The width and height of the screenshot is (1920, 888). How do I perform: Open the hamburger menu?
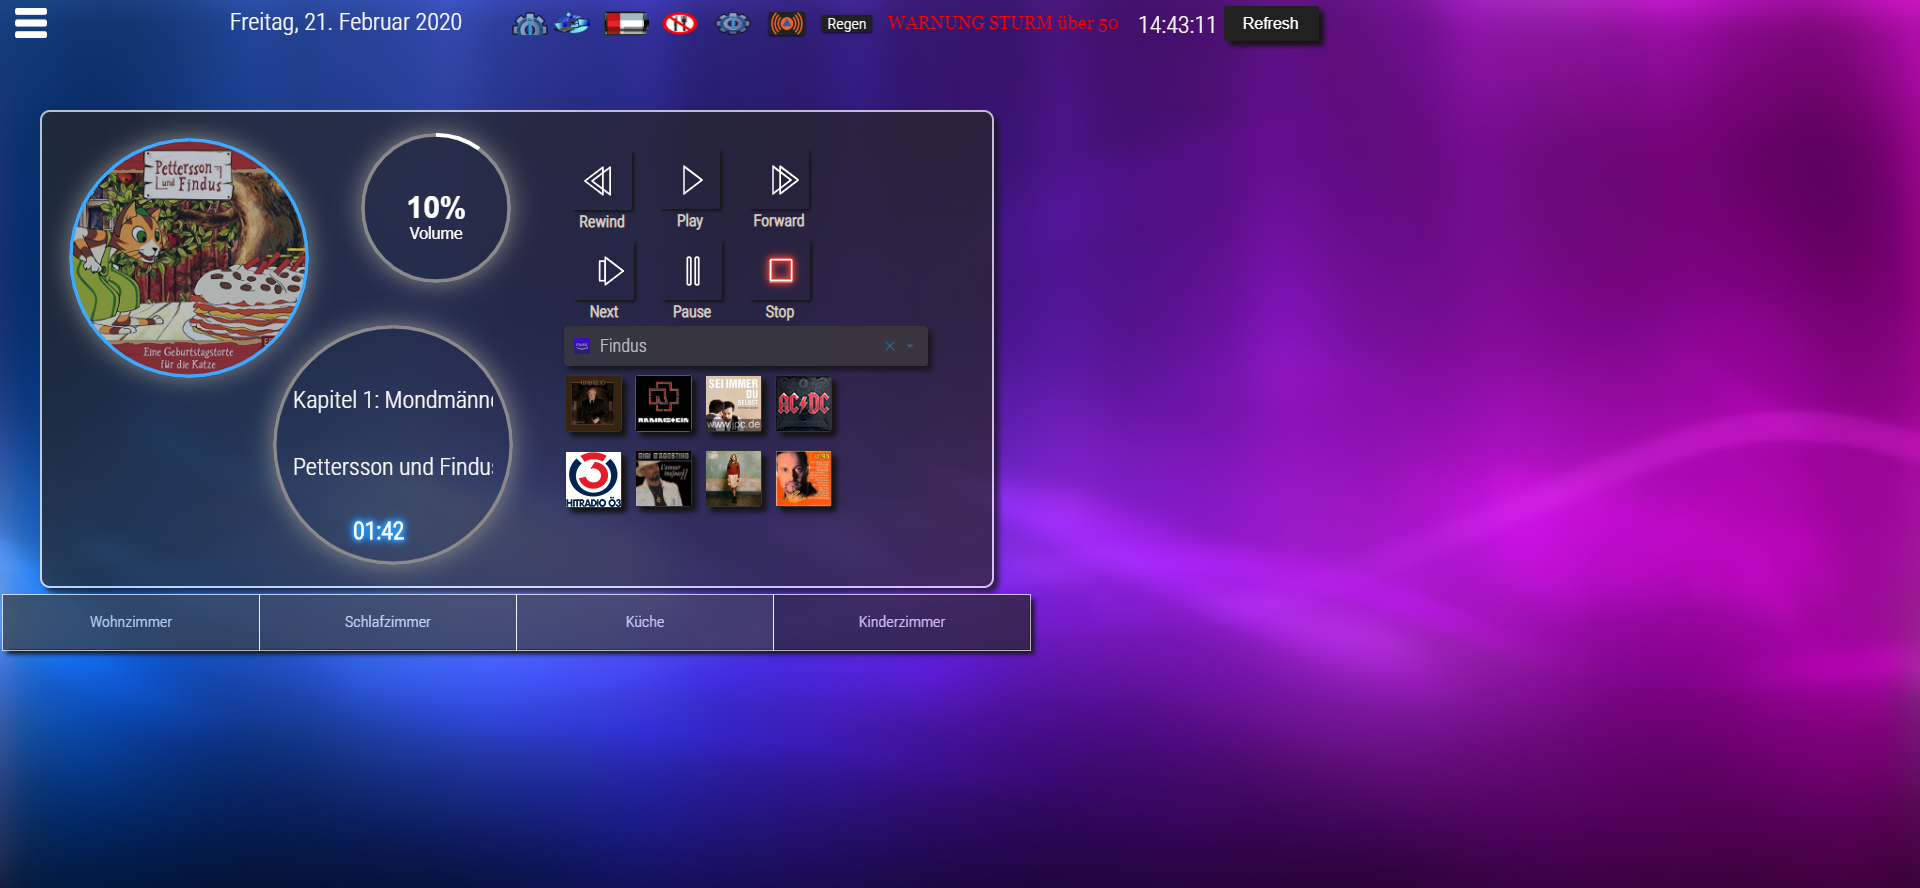31,22
